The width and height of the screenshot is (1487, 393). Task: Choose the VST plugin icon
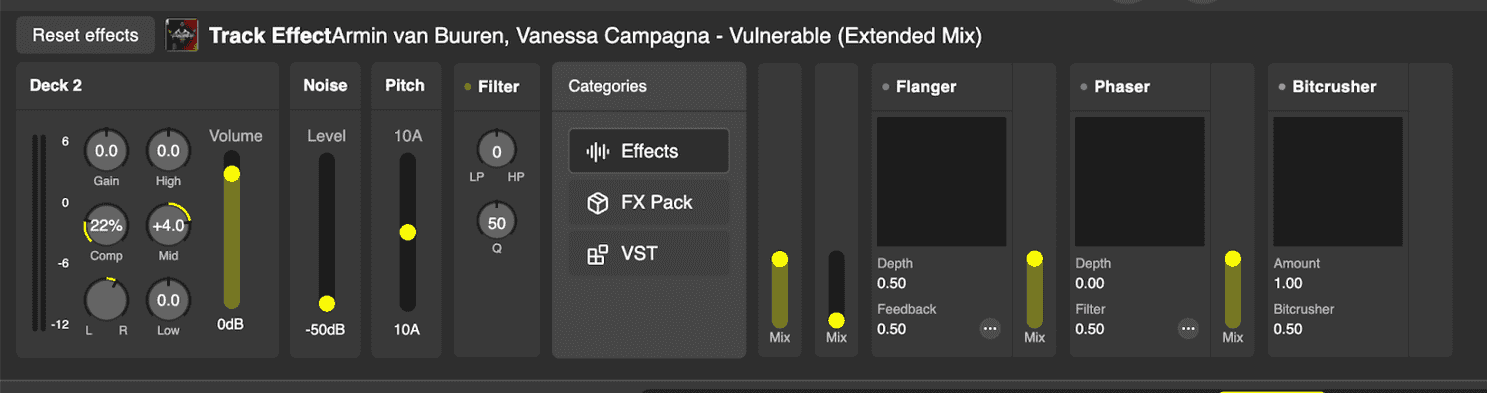click(597, 254)
